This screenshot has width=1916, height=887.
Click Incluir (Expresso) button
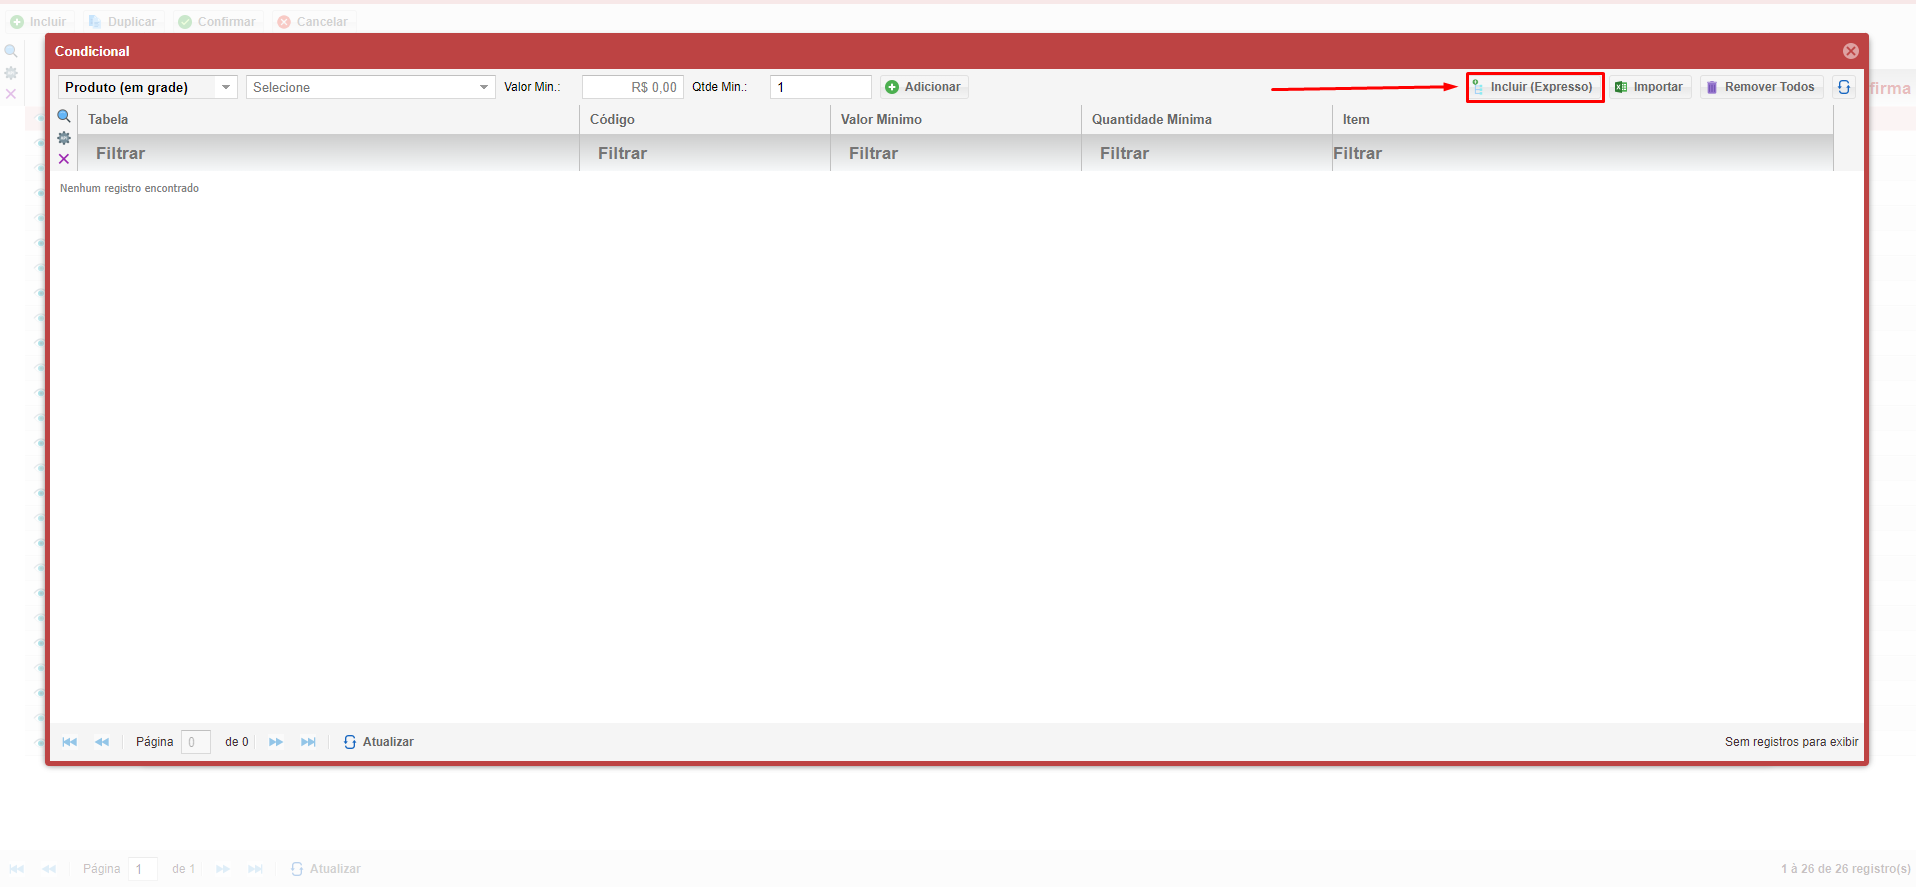click(1534, 87)
